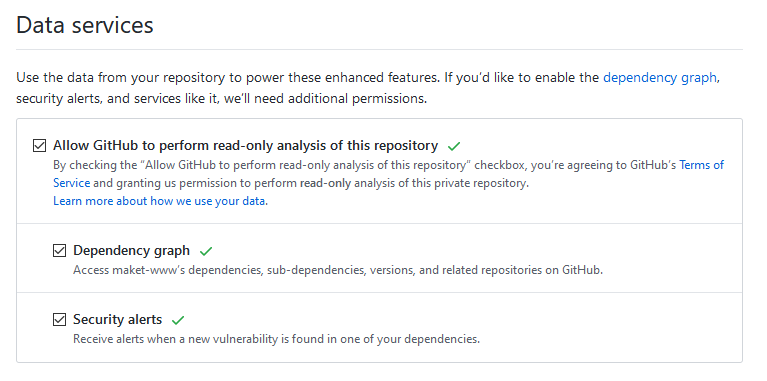The image size is (767, 381).
Task: Click the bold Security alerts label text
Action: (117, 319)
